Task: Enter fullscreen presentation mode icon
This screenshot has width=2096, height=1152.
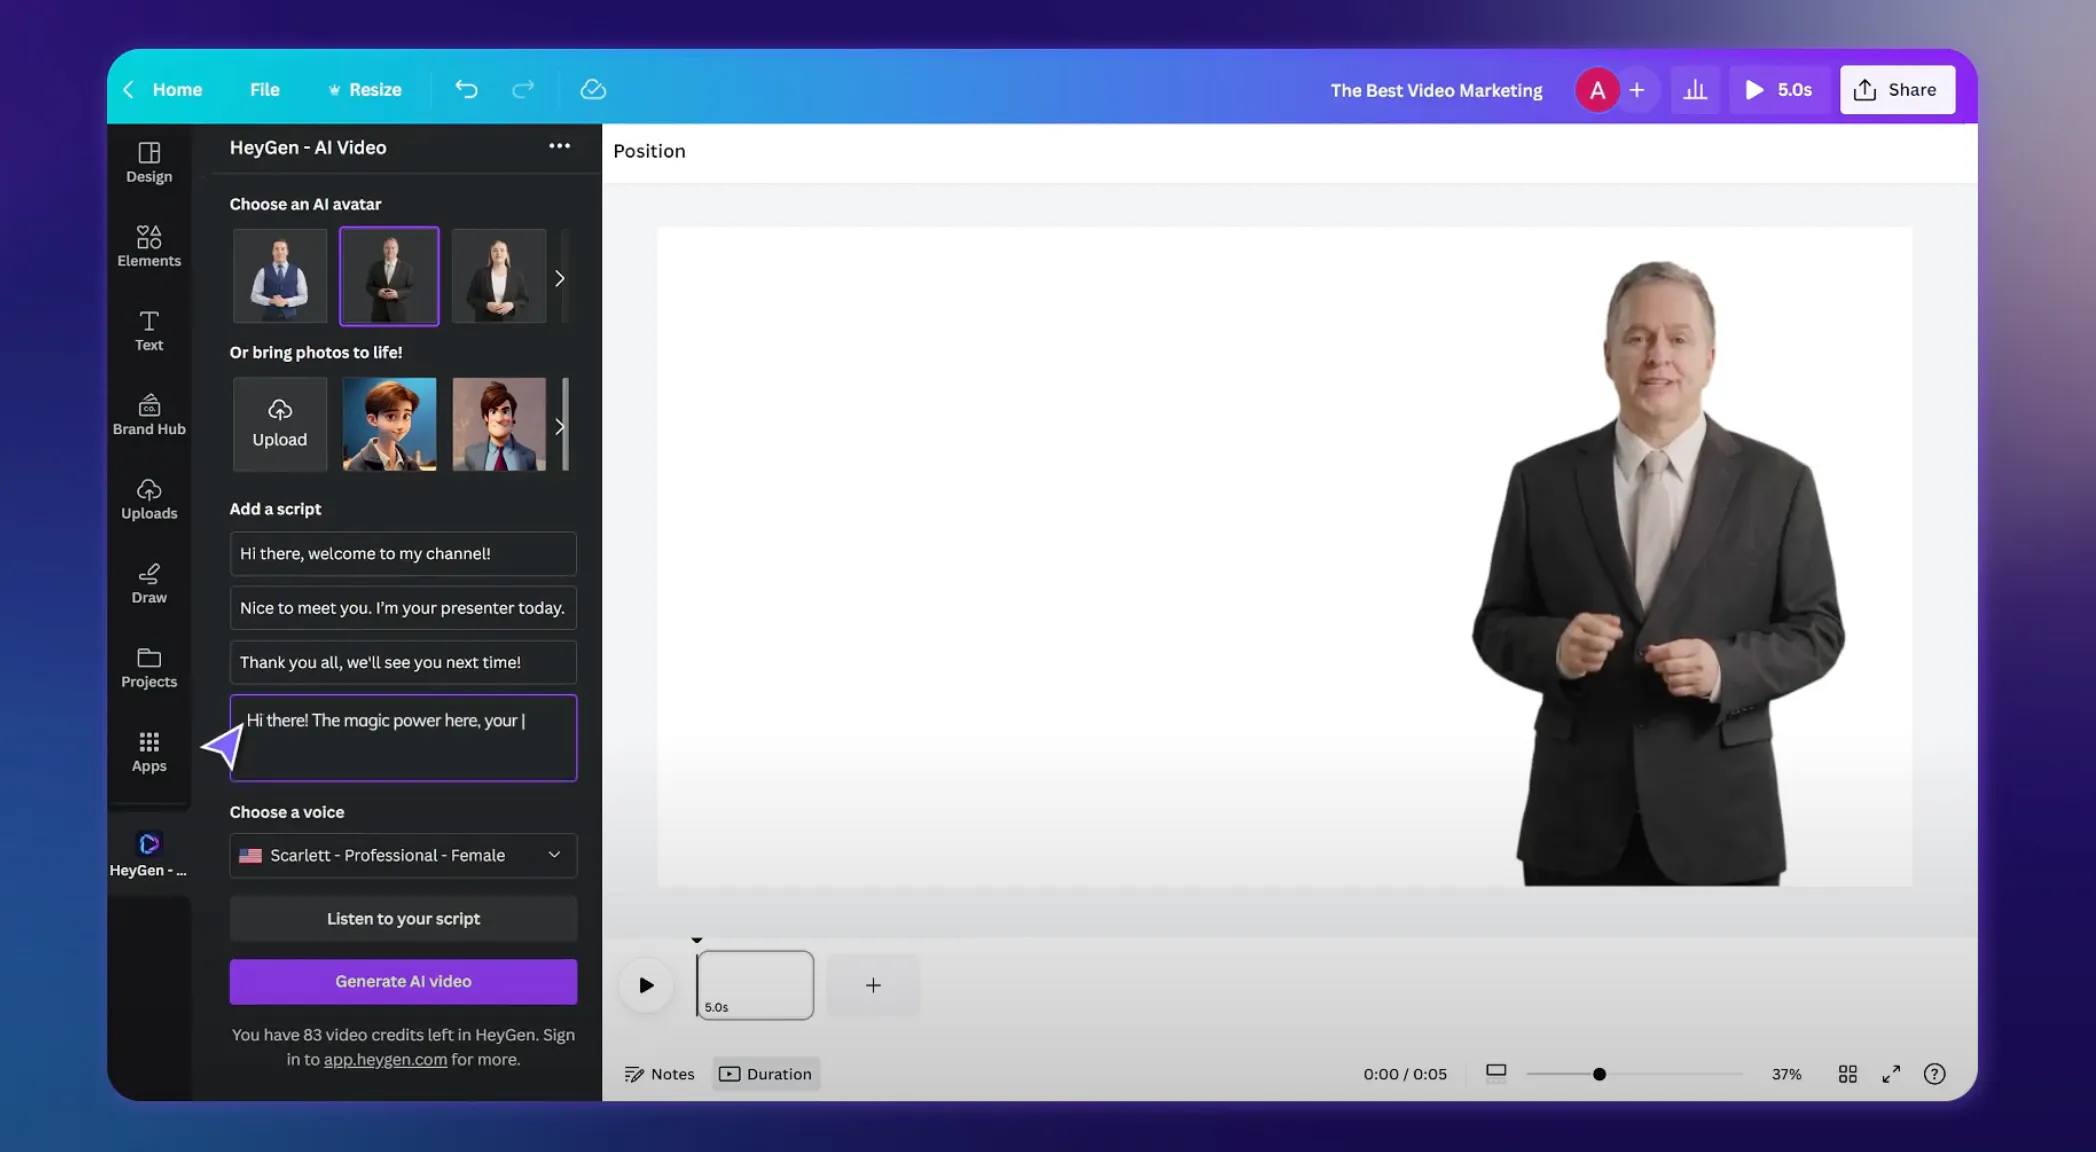Action: (1890, 1073)
